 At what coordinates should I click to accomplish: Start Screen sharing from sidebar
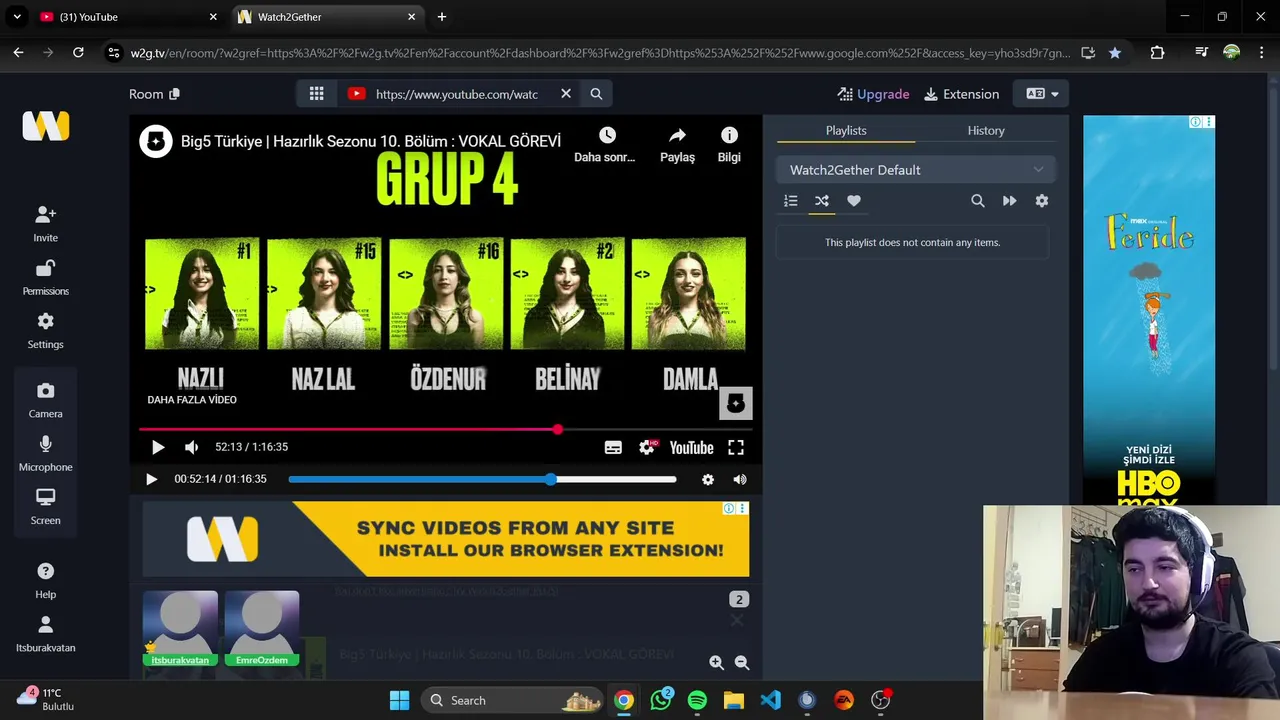point(45,506)
